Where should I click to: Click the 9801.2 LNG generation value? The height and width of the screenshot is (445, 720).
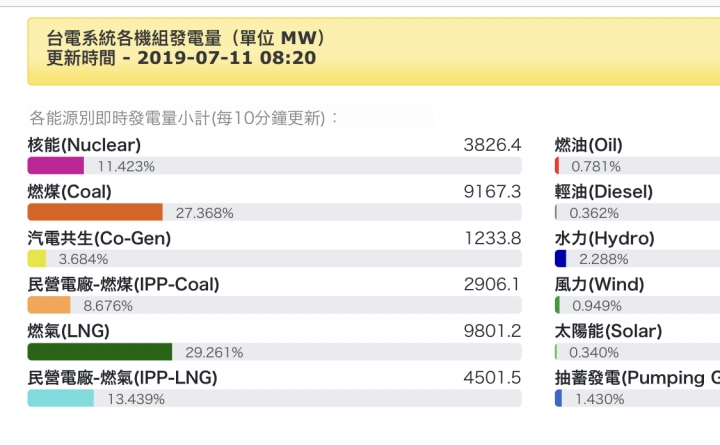492,331
